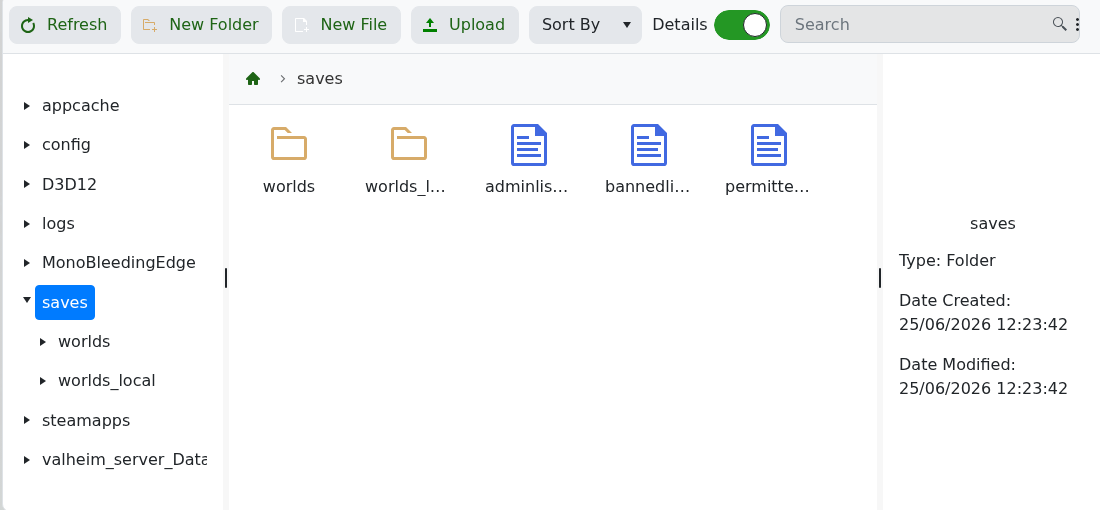Click the Upload button label
Screen dimensions: 1100x510
click(x=477, y=25)
